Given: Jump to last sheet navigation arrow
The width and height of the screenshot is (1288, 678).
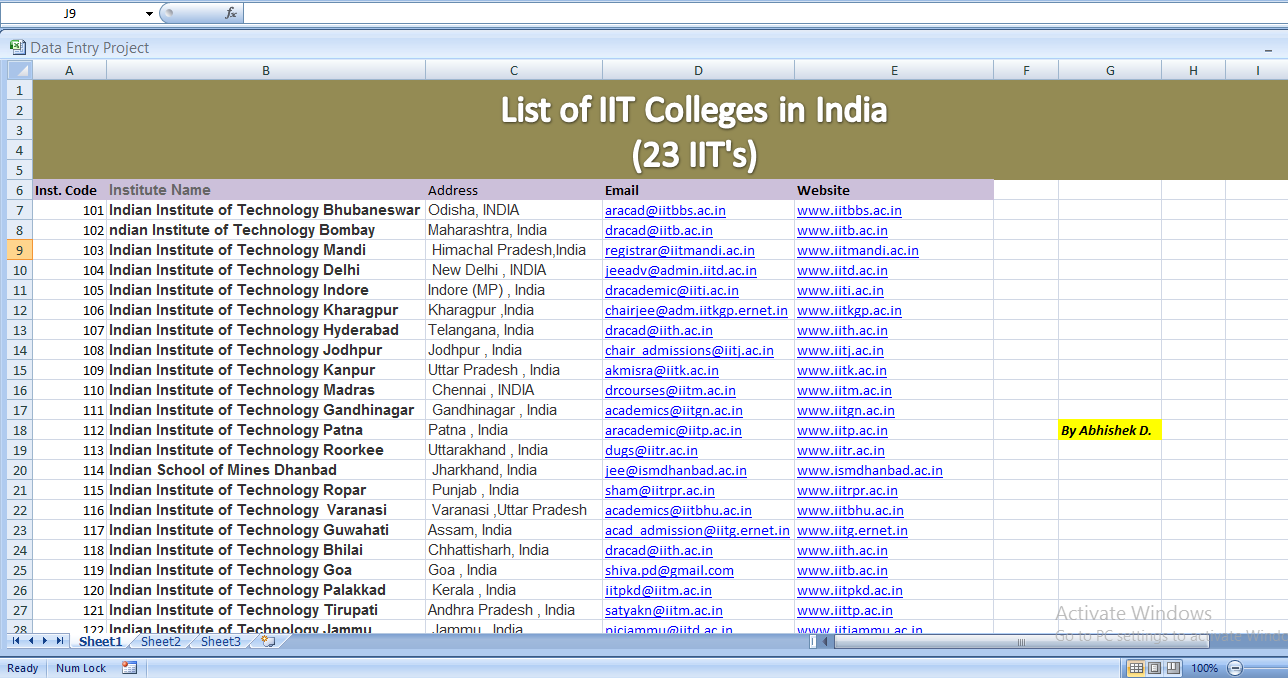Looking at the screenshot, I should coord(61,642).
